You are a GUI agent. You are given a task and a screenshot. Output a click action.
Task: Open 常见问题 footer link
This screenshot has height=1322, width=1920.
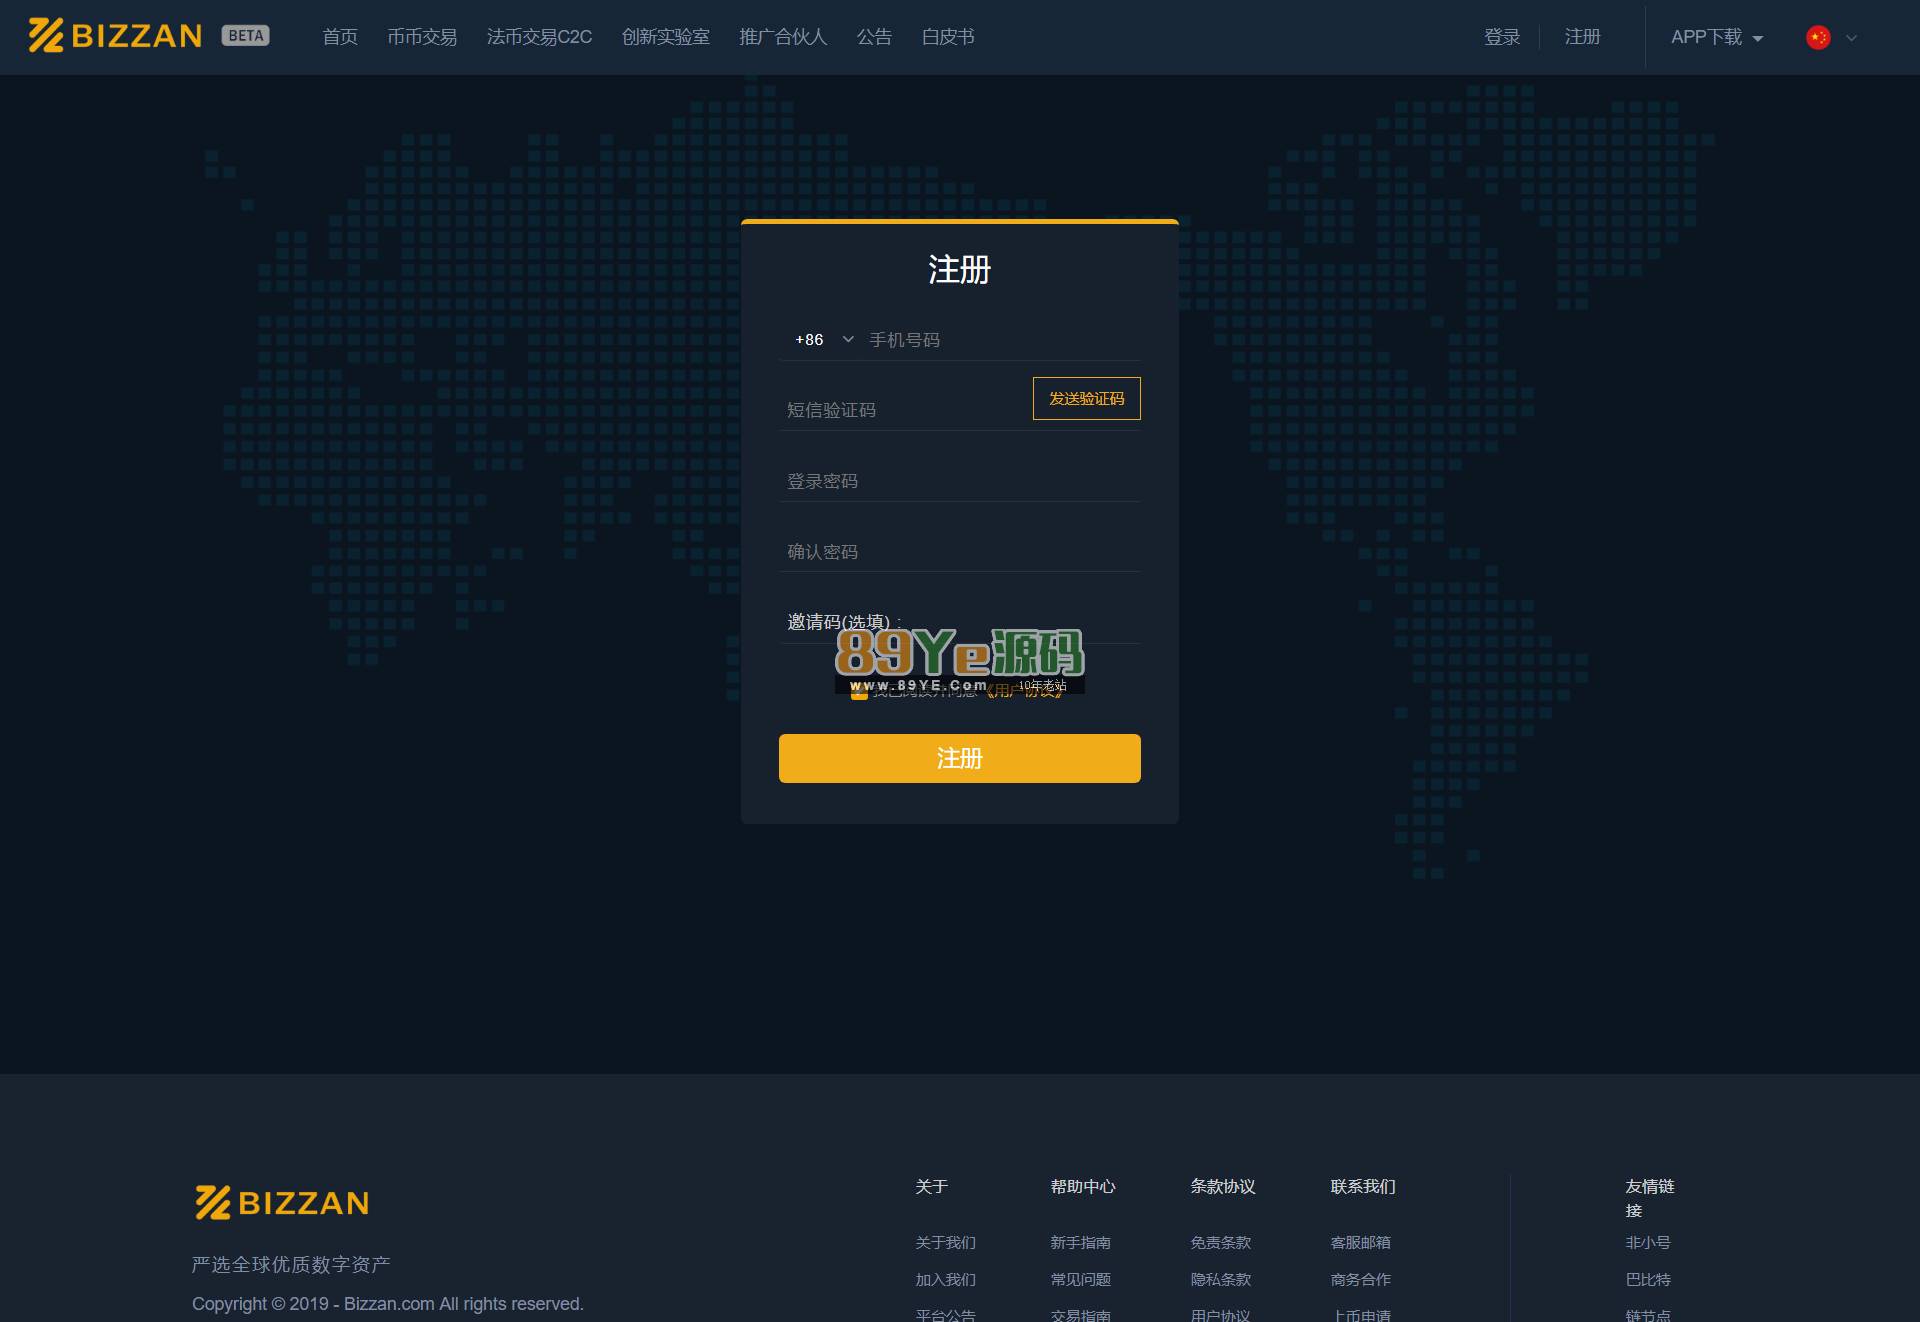pos(1080,1279)
